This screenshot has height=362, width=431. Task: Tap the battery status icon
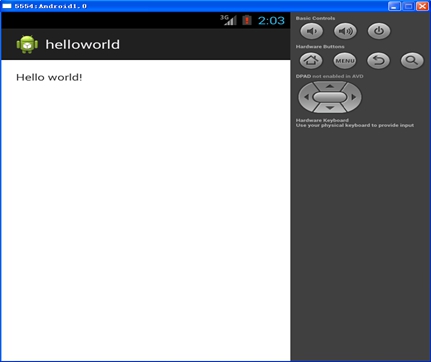click(x=247, y=20)
